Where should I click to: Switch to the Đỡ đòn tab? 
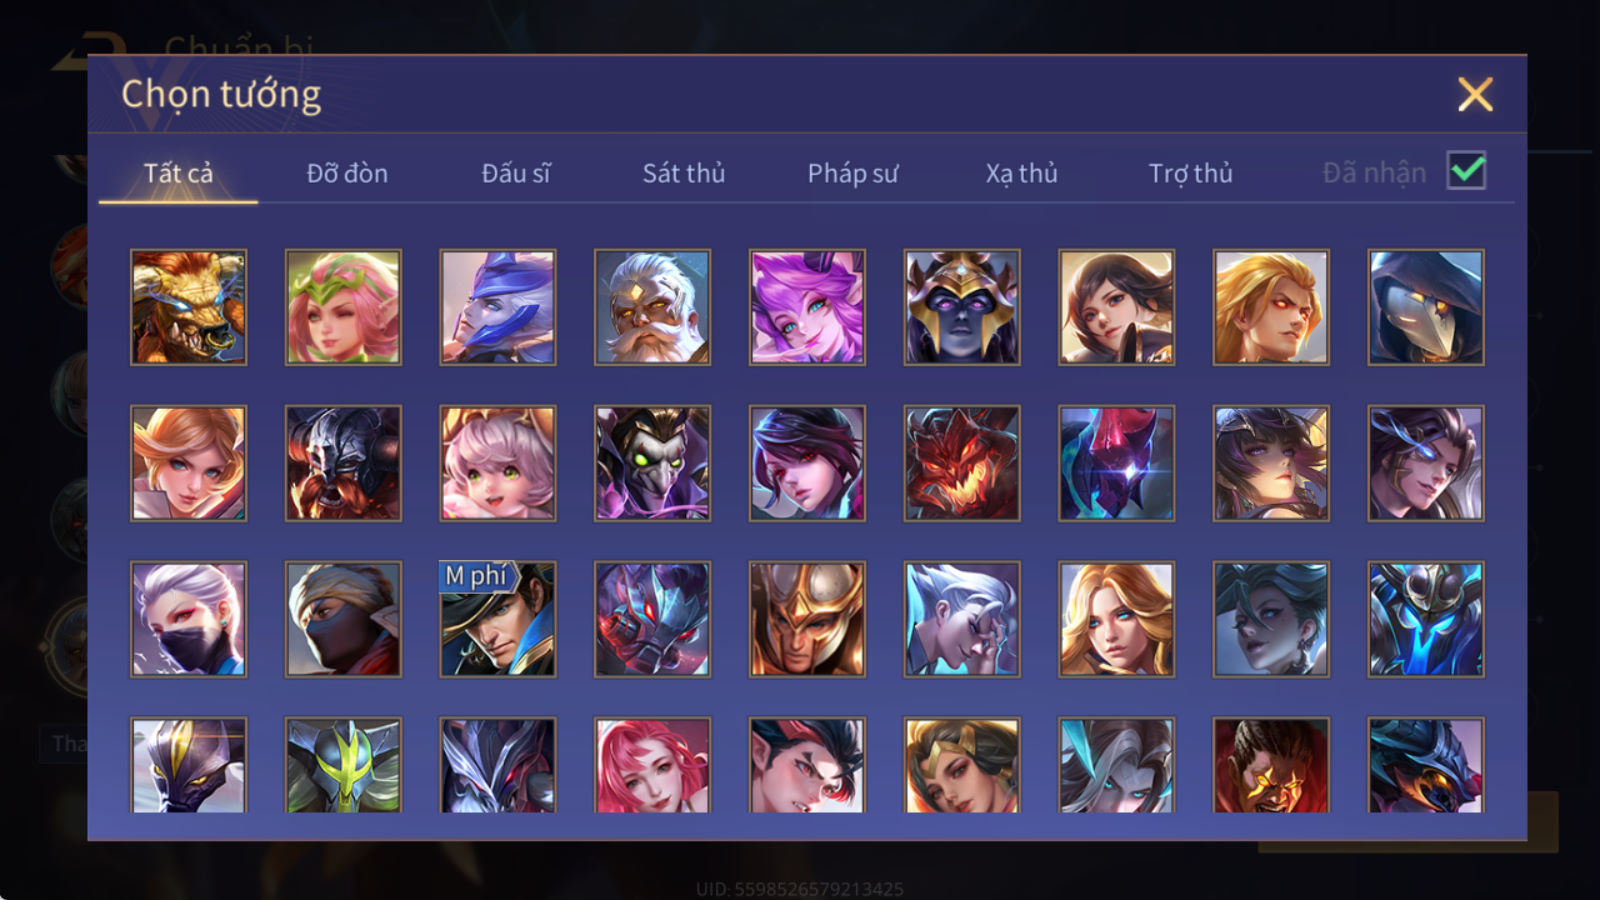[x=347, y=173]
